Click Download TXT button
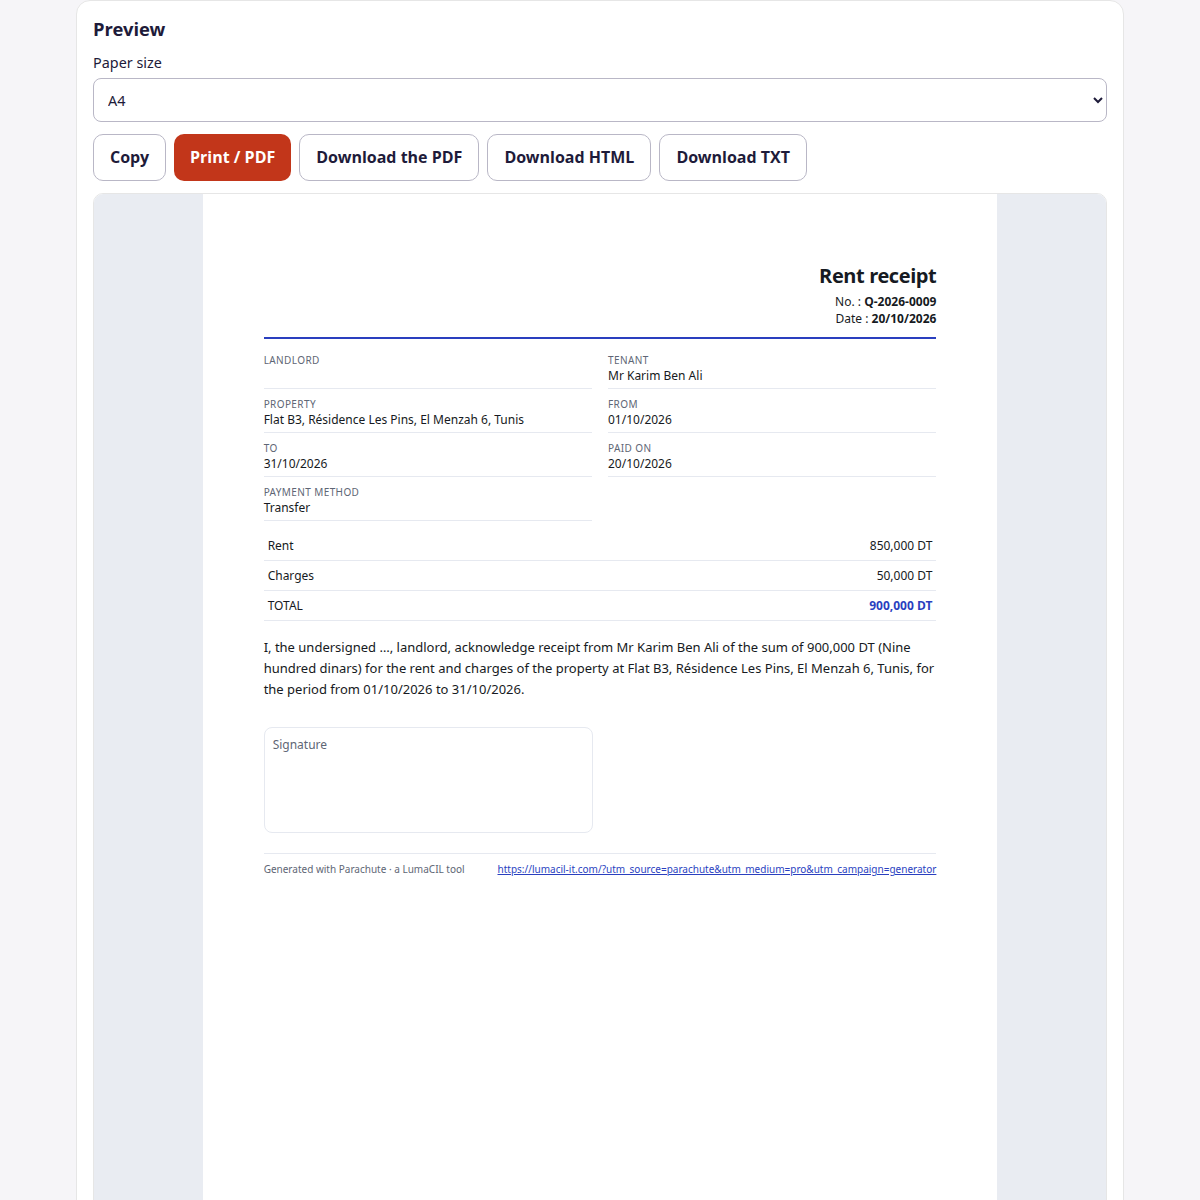 tap(733, 157)
